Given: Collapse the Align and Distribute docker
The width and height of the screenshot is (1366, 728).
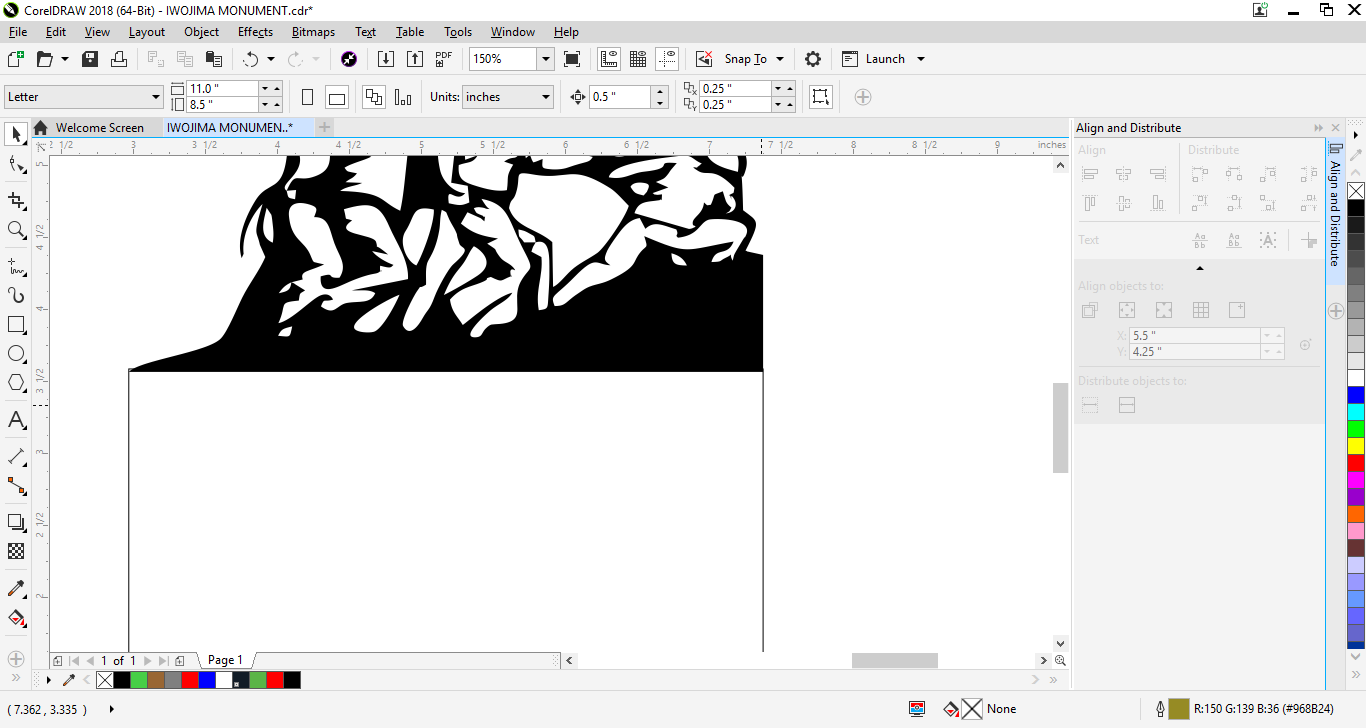Looking at the screenshot, I should 1319,128.
